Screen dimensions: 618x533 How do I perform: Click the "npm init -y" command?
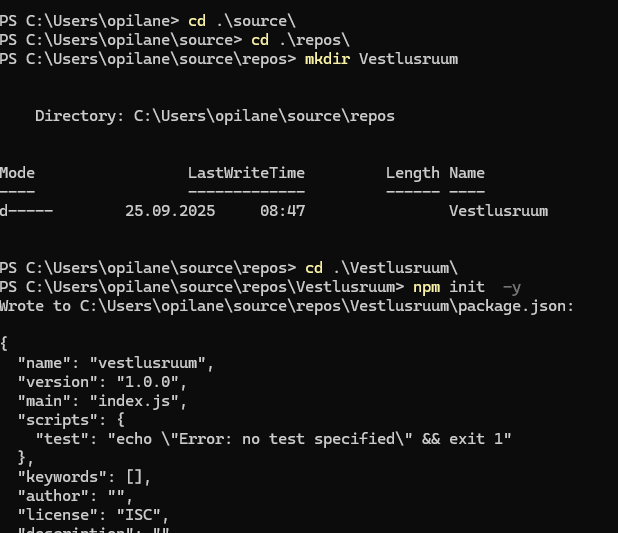[x=466, y=287]
